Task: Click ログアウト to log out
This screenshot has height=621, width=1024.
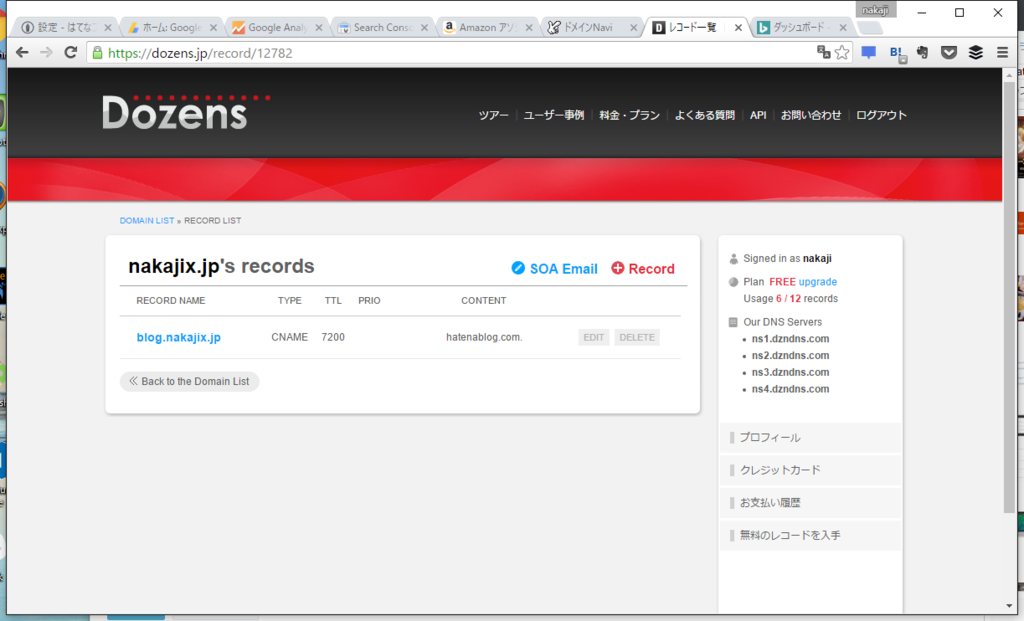Action: [x=881, y=115]
